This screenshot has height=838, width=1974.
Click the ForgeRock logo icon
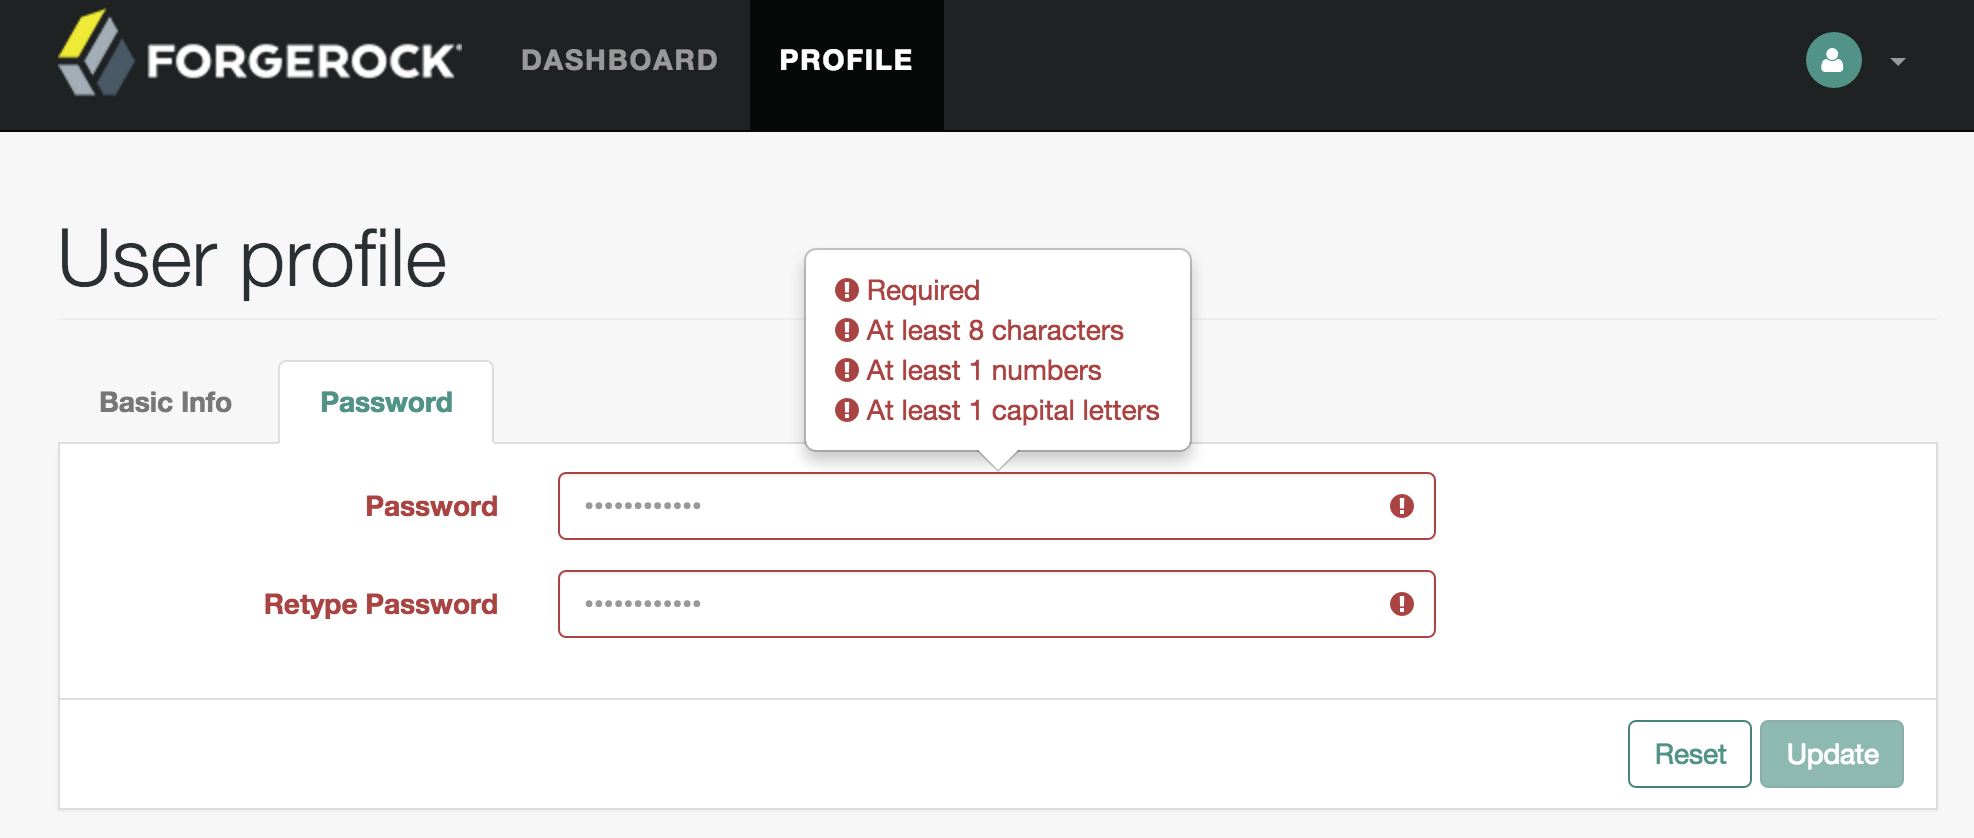tap(95, 53)
